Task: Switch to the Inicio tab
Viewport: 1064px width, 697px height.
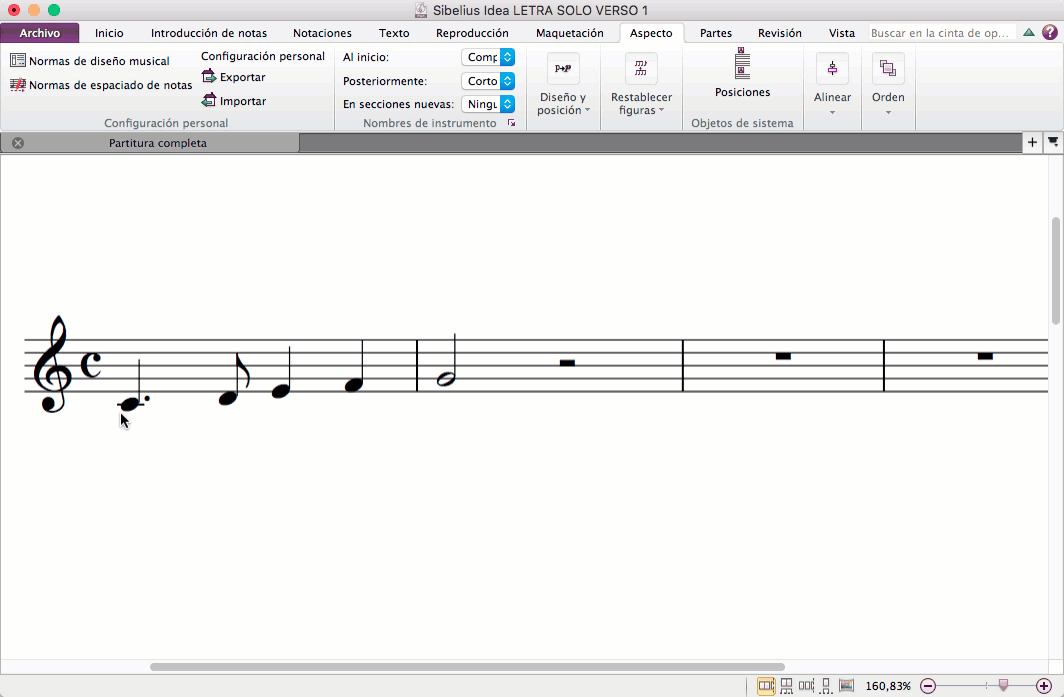Action: pyautogui.click(x=109, y=33)
